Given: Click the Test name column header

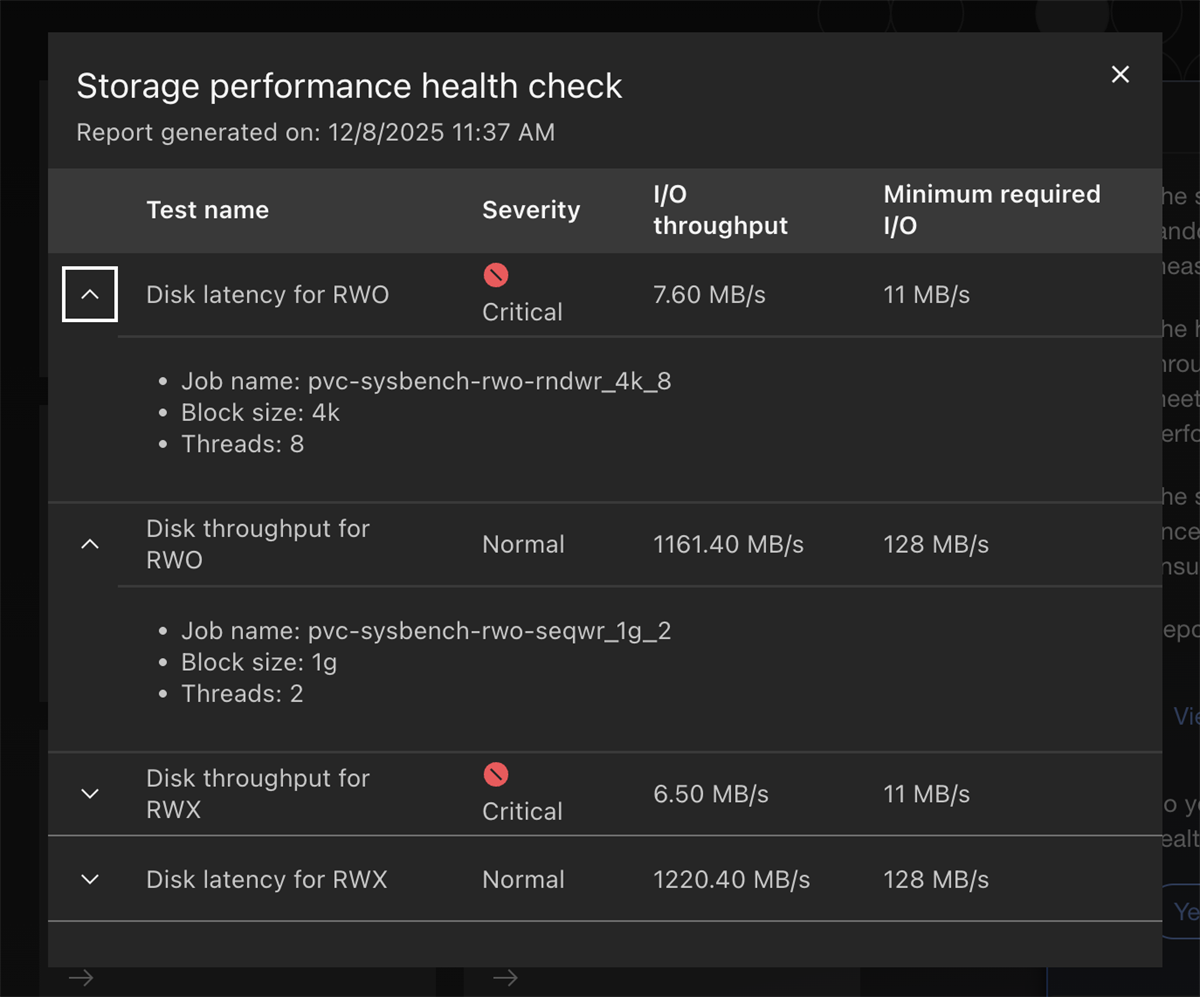Looking at the screenshot, I should pyautogui.click(x=208, y=210).
